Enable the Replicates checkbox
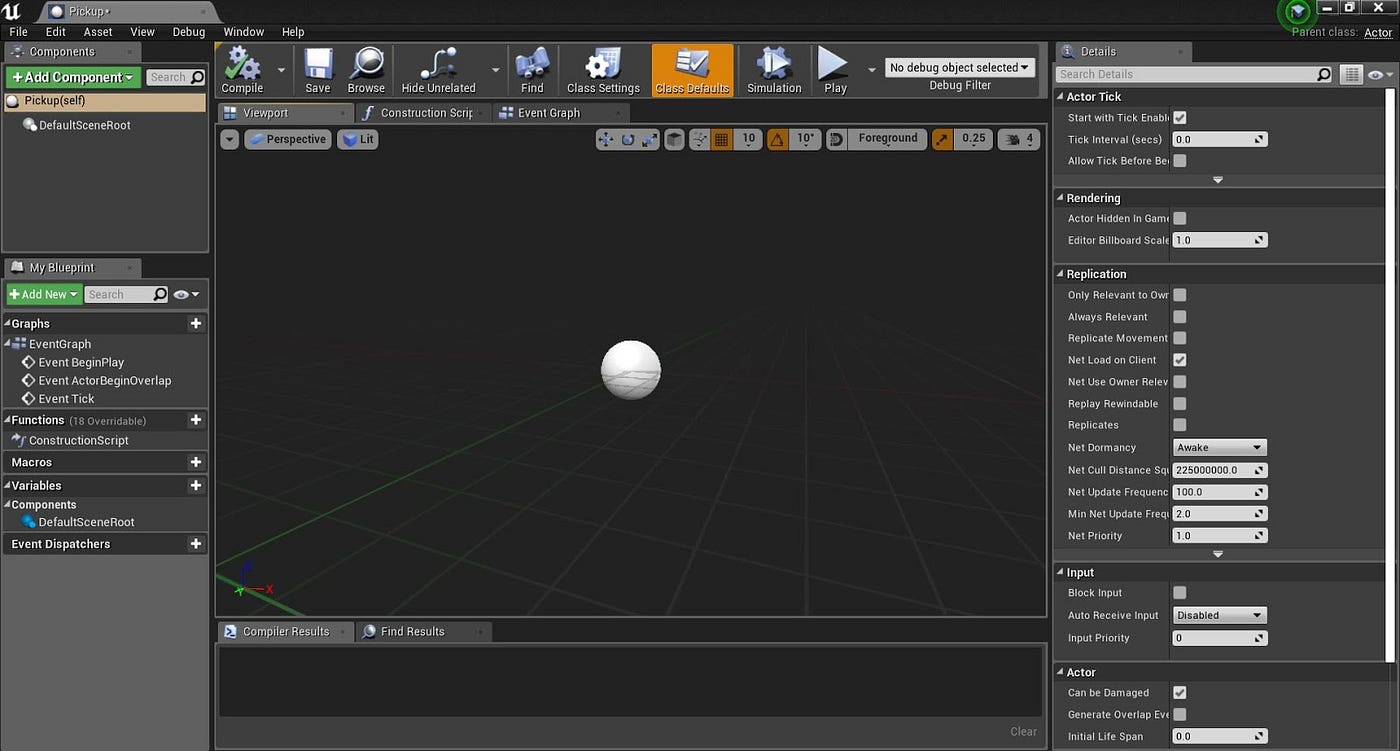This screenshot has height=751, width=1400. tap(1180, 424)
